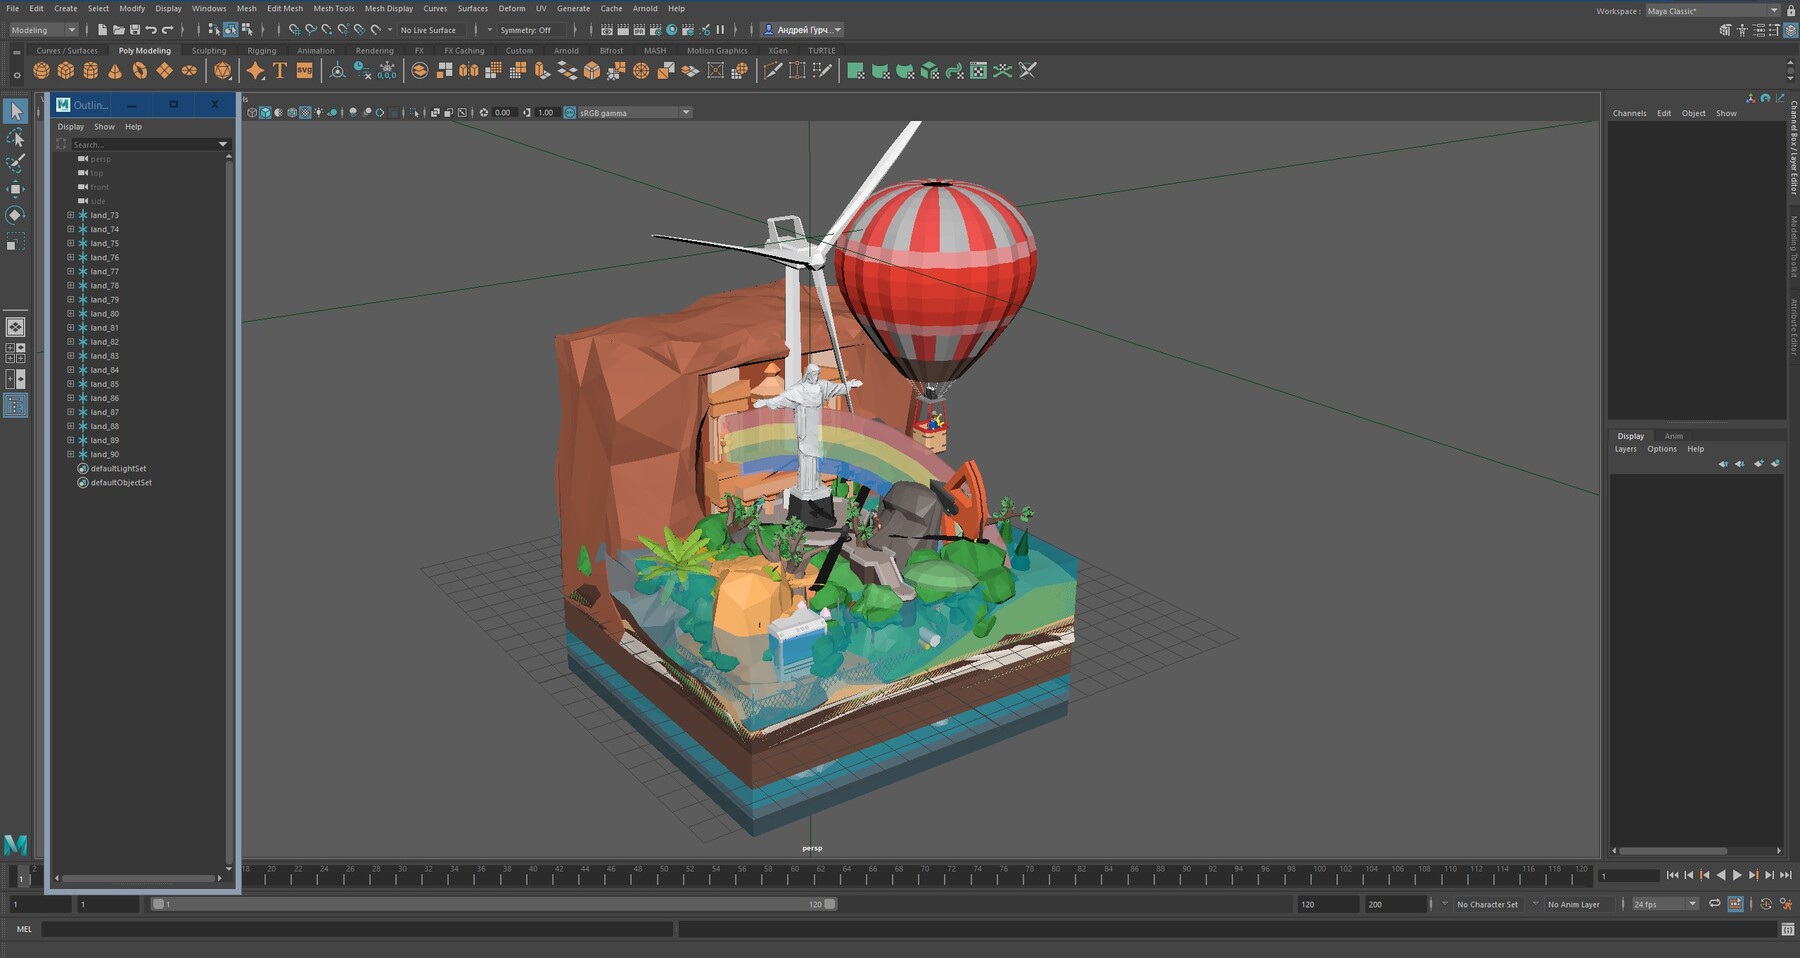1800x958 pixels.
Task: Select the Move tool in the toolbox
Action: pos(15,189)
